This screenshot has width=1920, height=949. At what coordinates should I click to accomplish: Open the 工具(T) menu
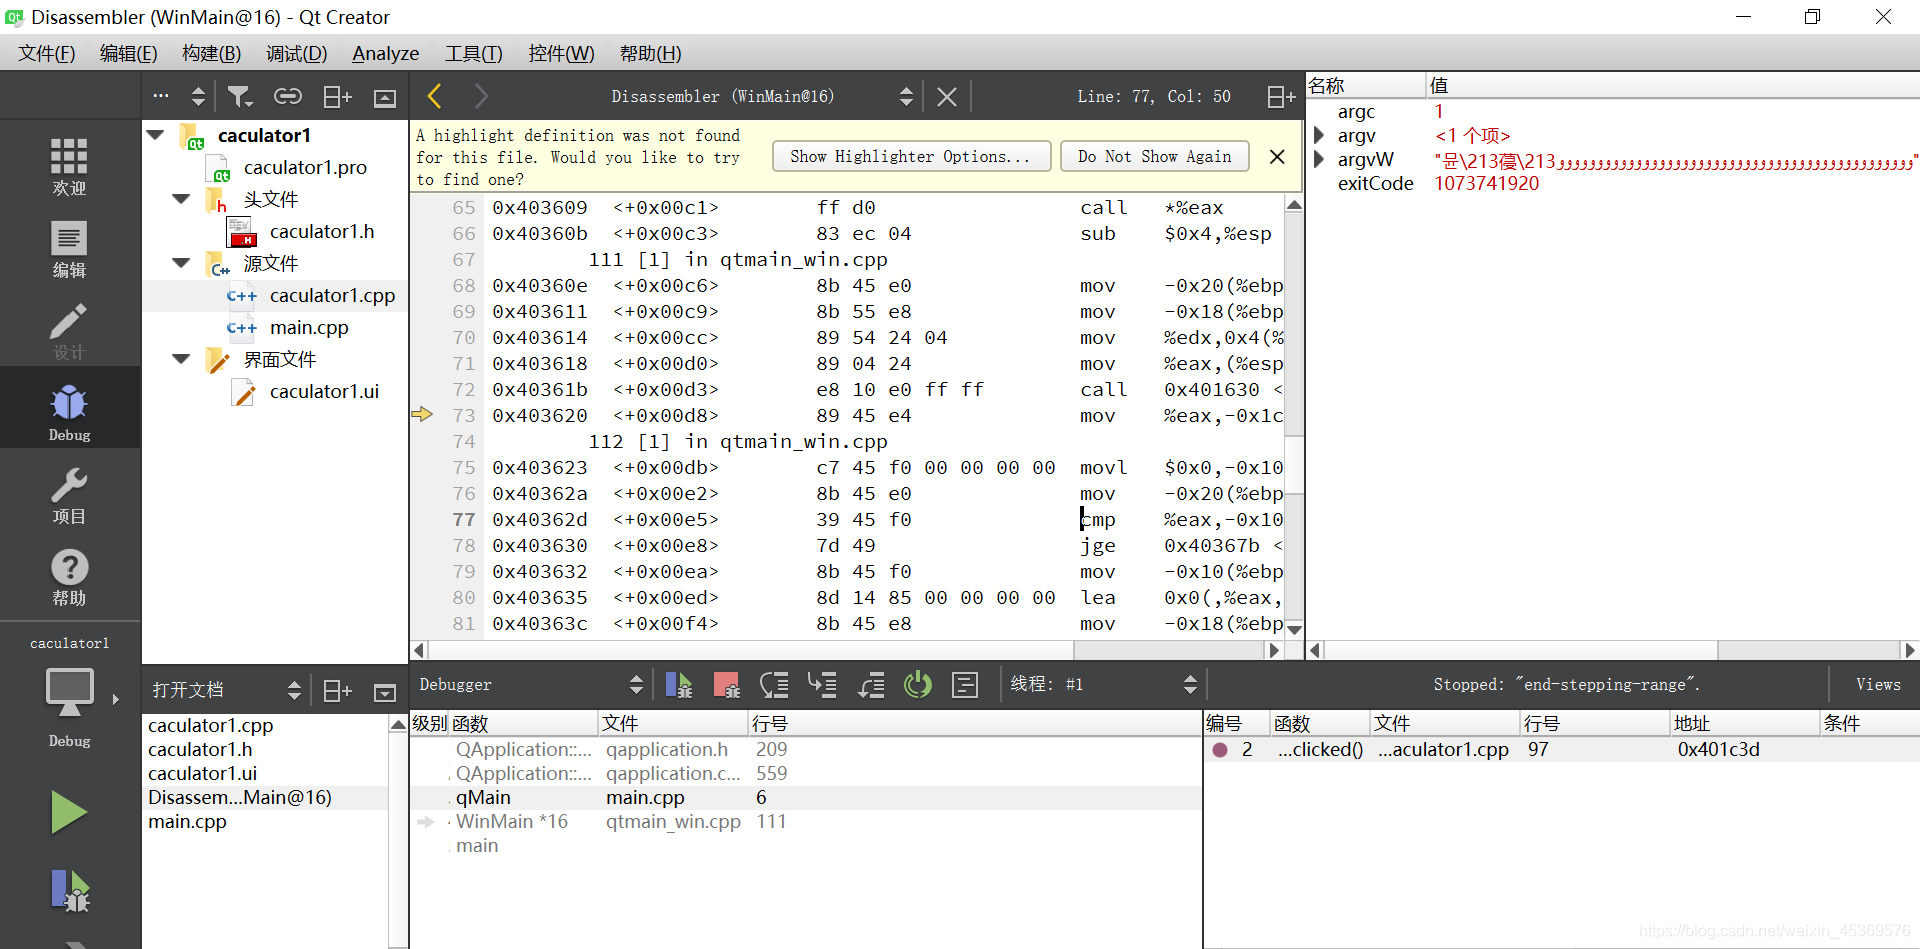pyautogui.click(x=473, y=53)
